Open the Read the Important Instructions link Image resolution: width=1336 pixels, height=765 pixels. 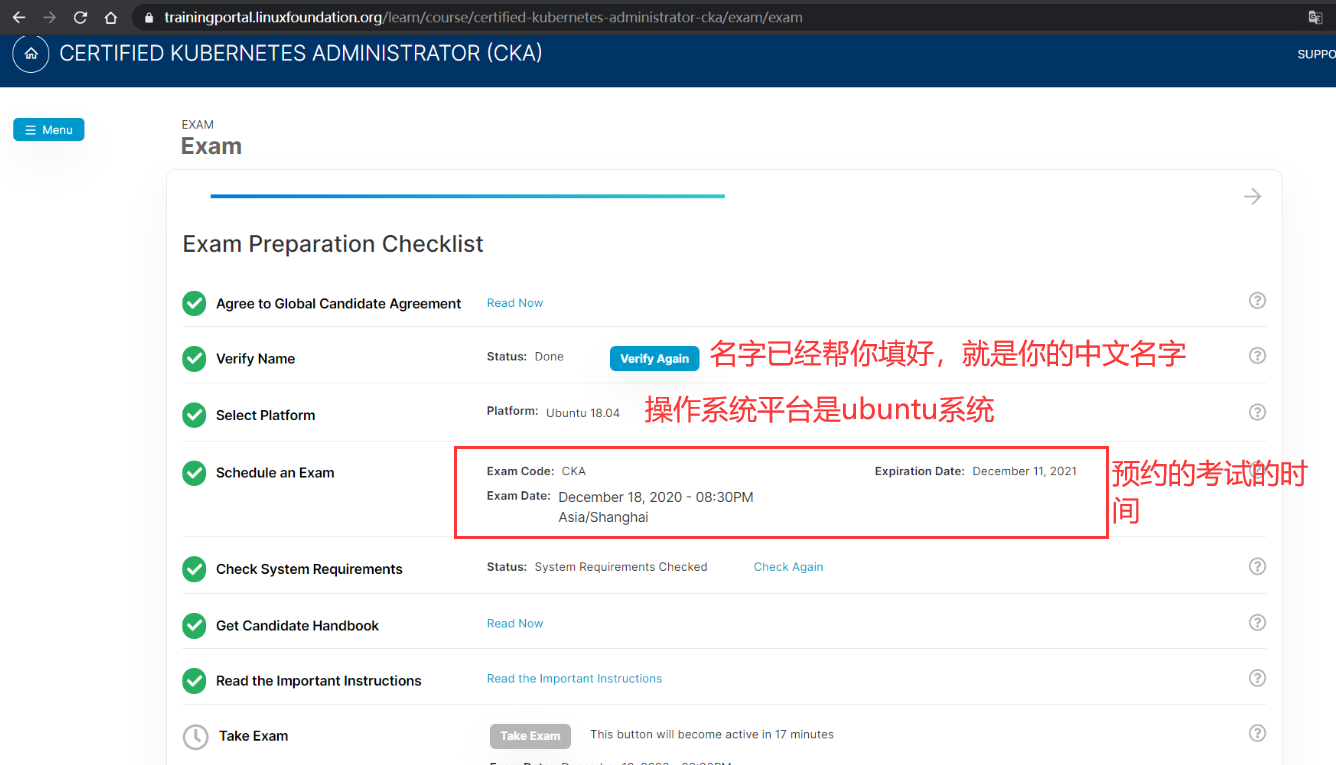574,678
